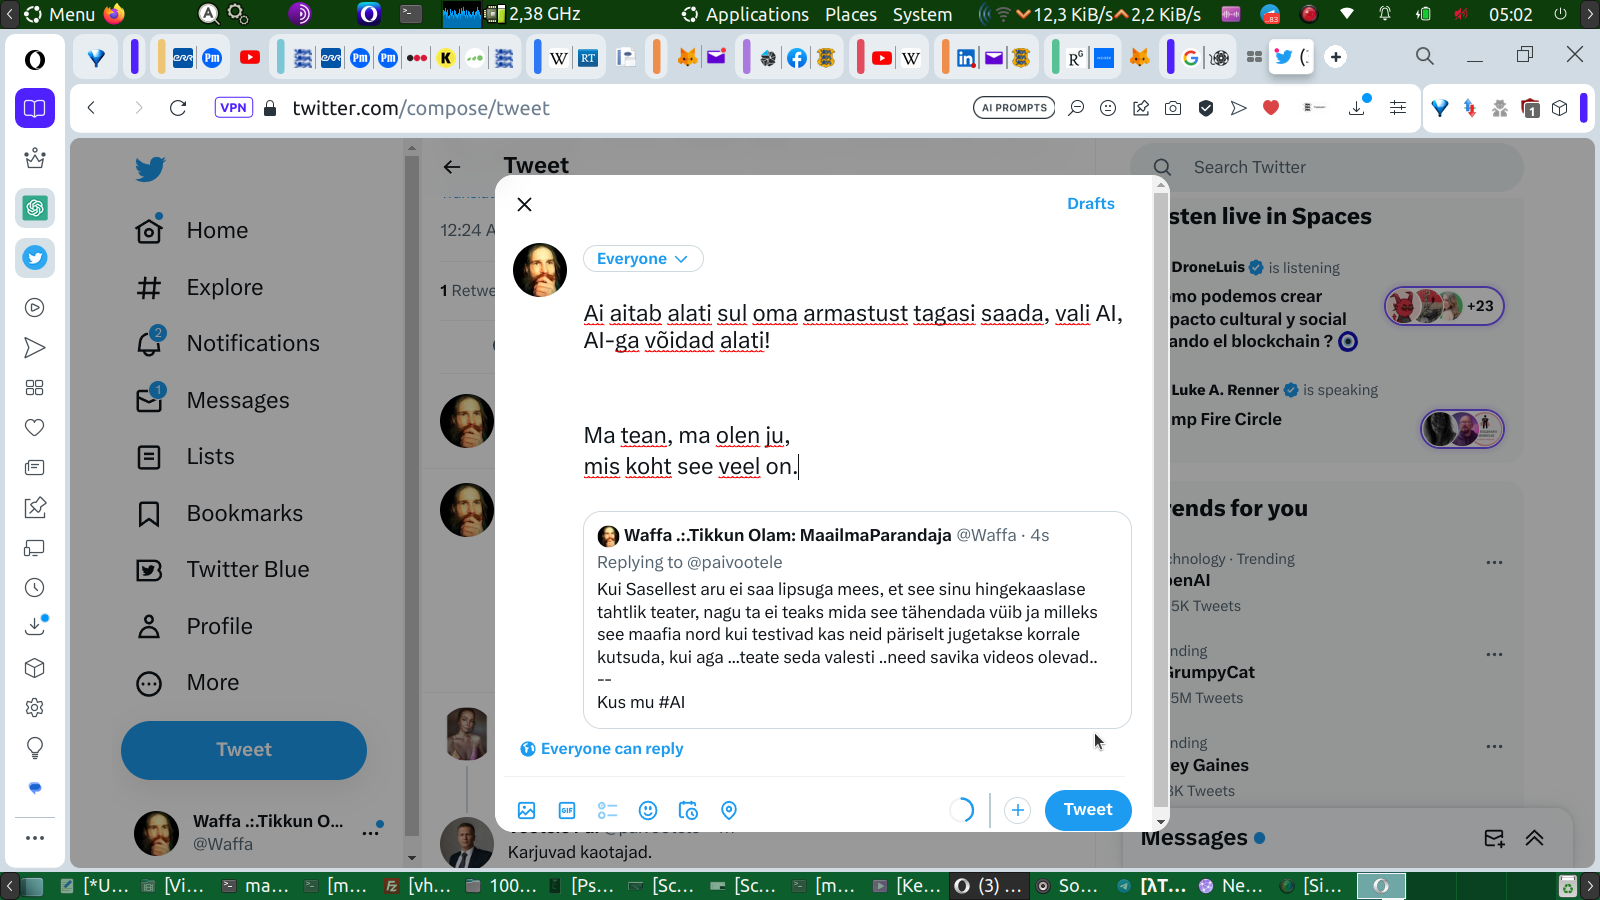Screen dimensions: 1600x900
Task: Add a photo with the media icon
Action: point(527,810)
